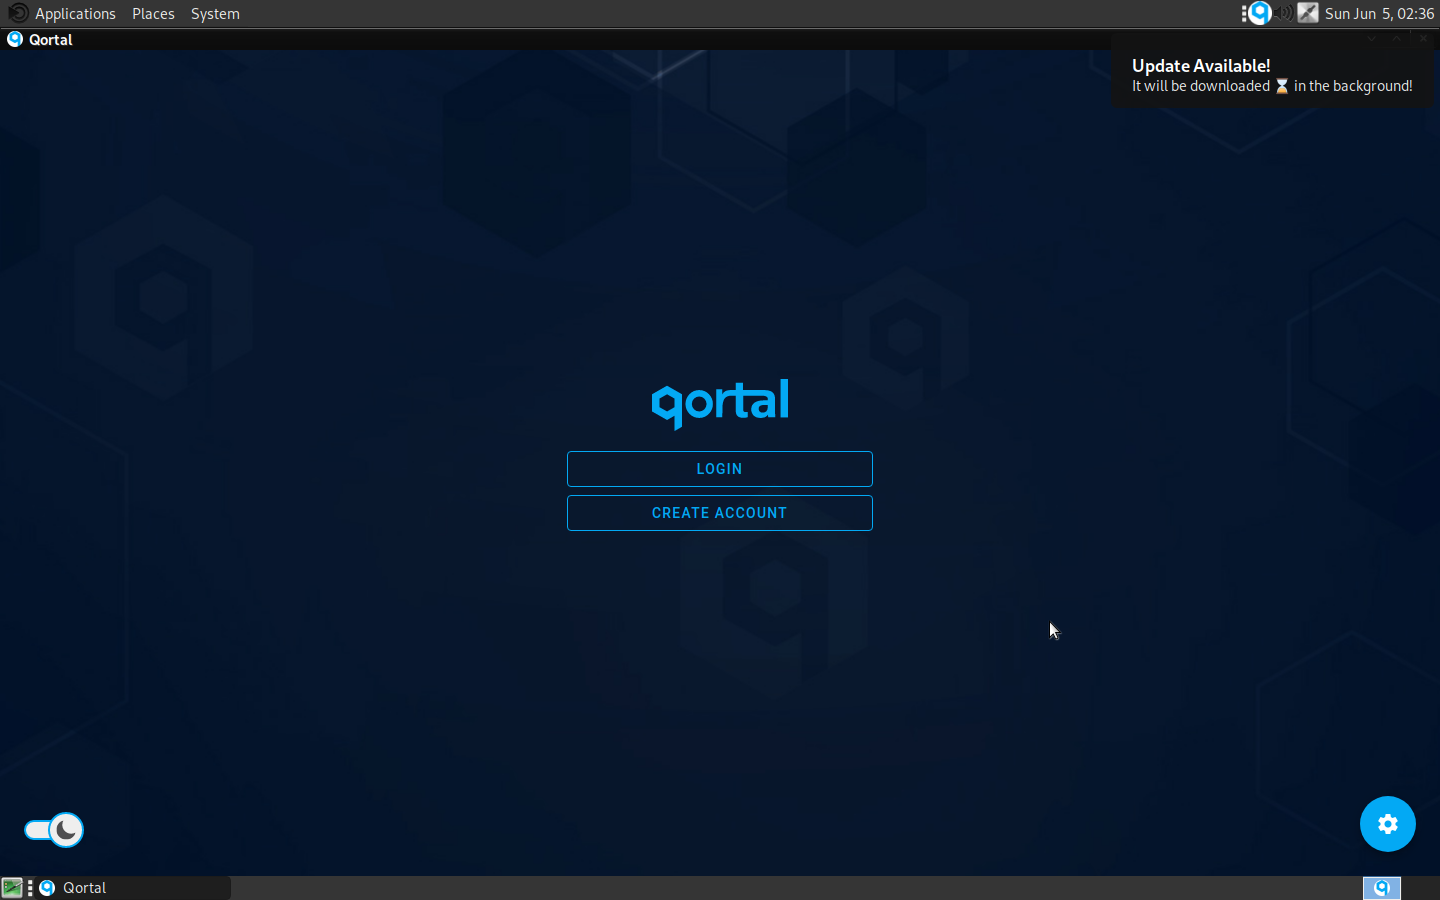1440x900 pixels.
Task: Click the network connection tray icon
Action: tap(1308, 13)
